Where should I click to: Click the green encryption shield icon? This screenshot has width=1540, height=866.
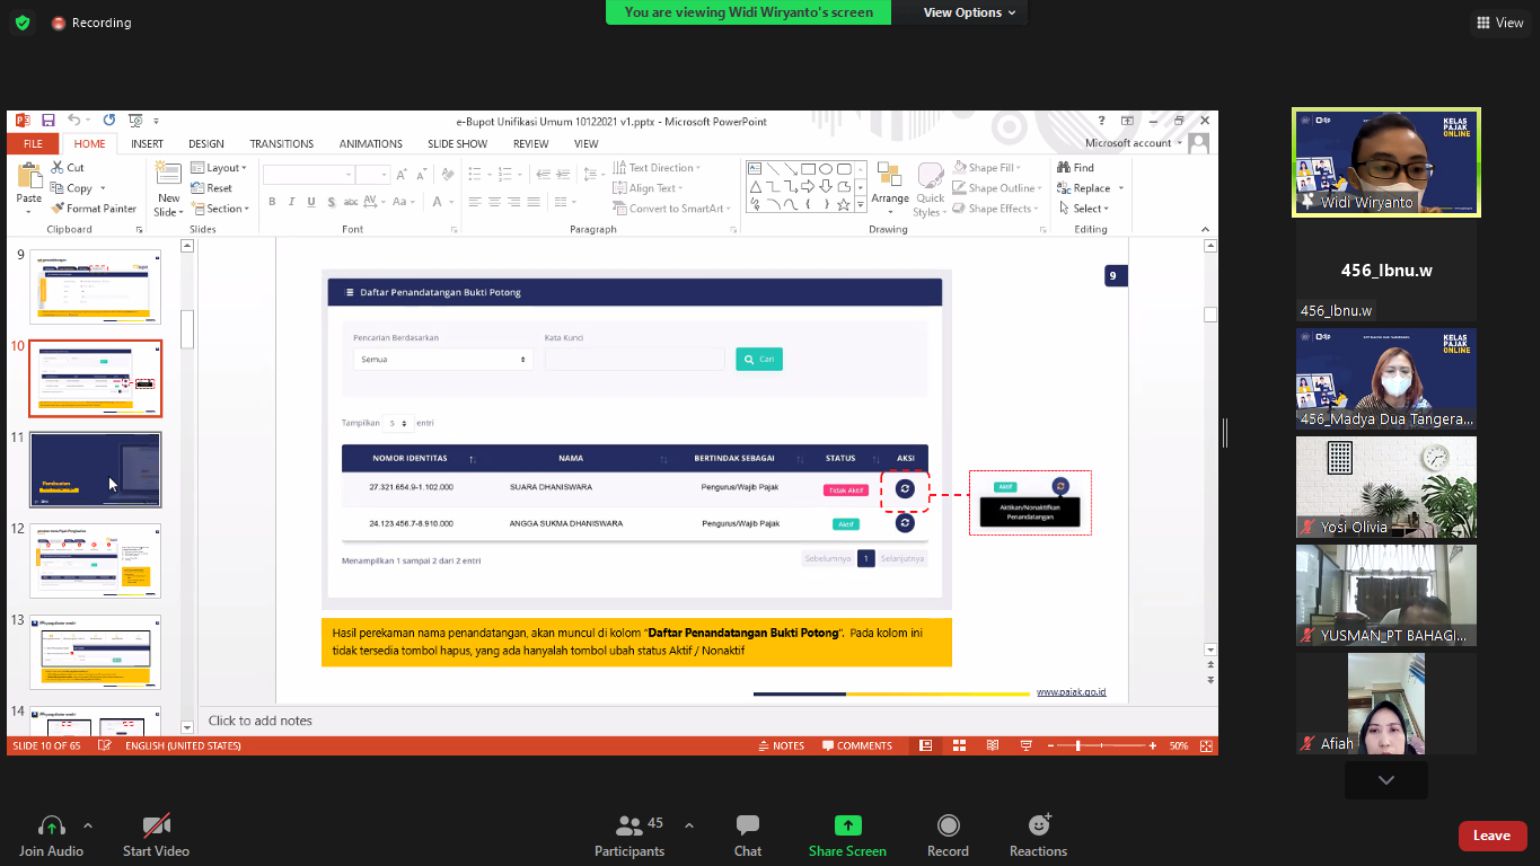tap(22, 22)
